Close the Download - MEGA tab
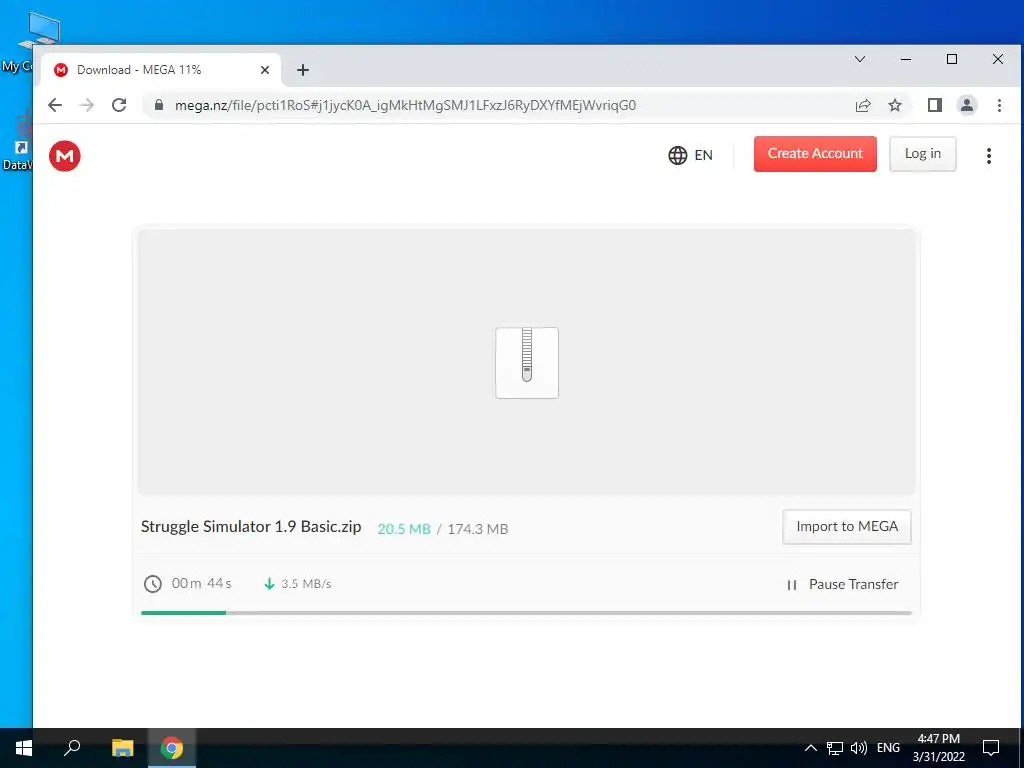Viewport: 1024px width, 768px height. pos(264,70)
